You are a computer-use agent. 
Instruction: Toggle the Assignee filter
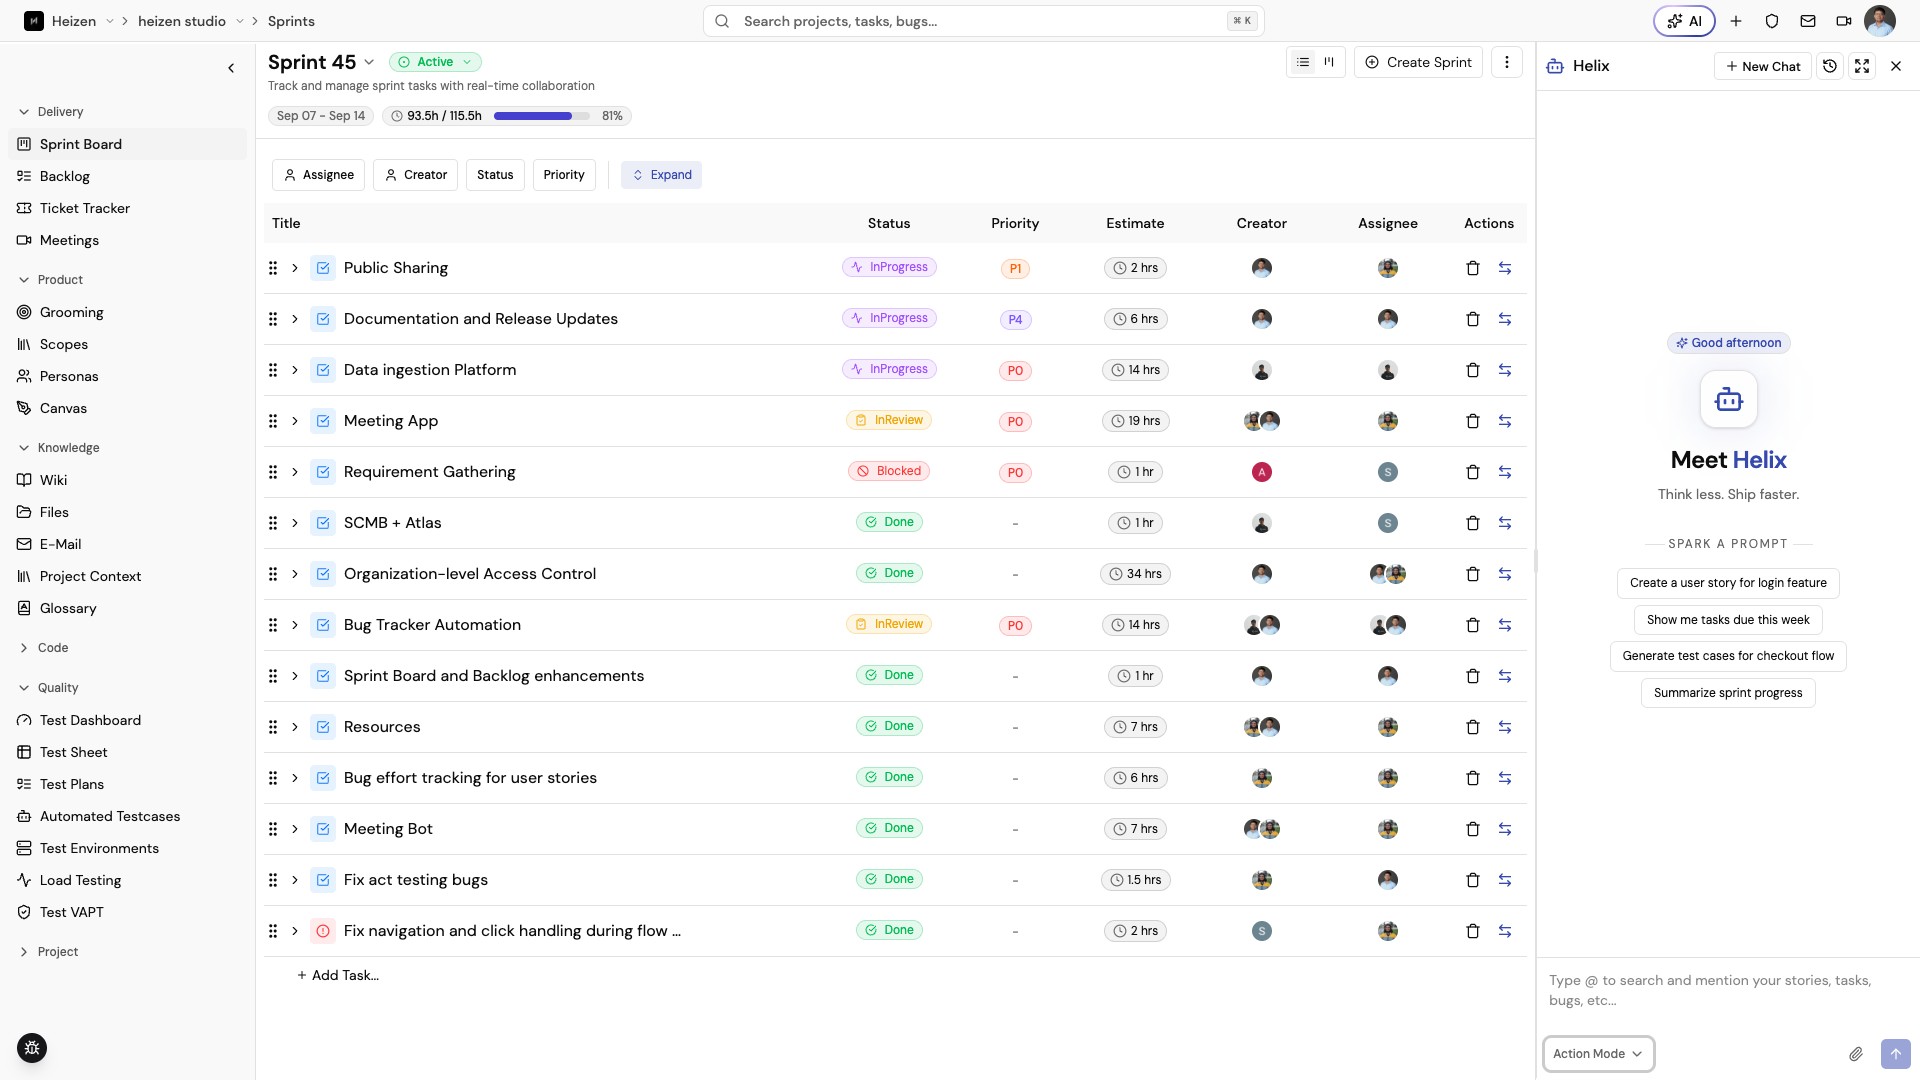pyautogui.click(x=318, y=175)
